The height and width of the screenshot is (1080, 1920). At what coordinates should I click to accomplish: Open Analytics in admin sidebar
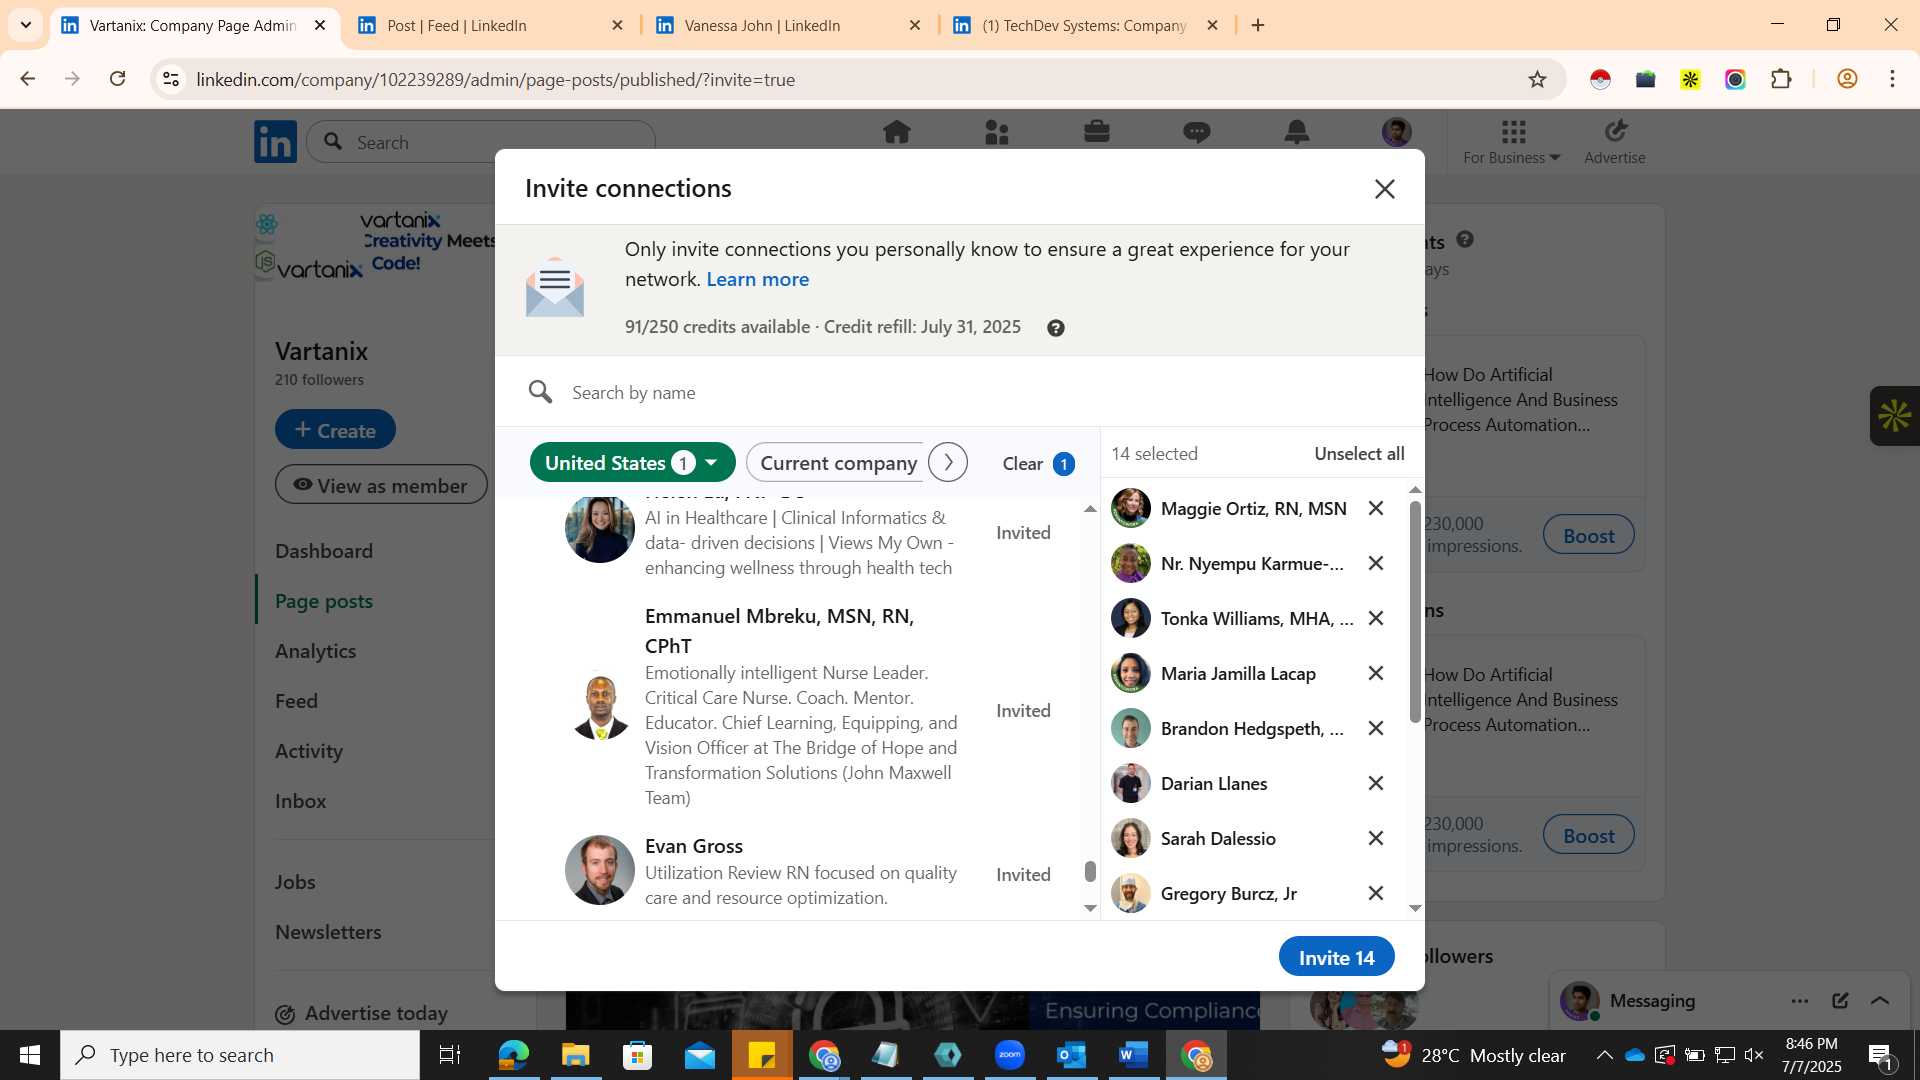[x=316, y=651]
